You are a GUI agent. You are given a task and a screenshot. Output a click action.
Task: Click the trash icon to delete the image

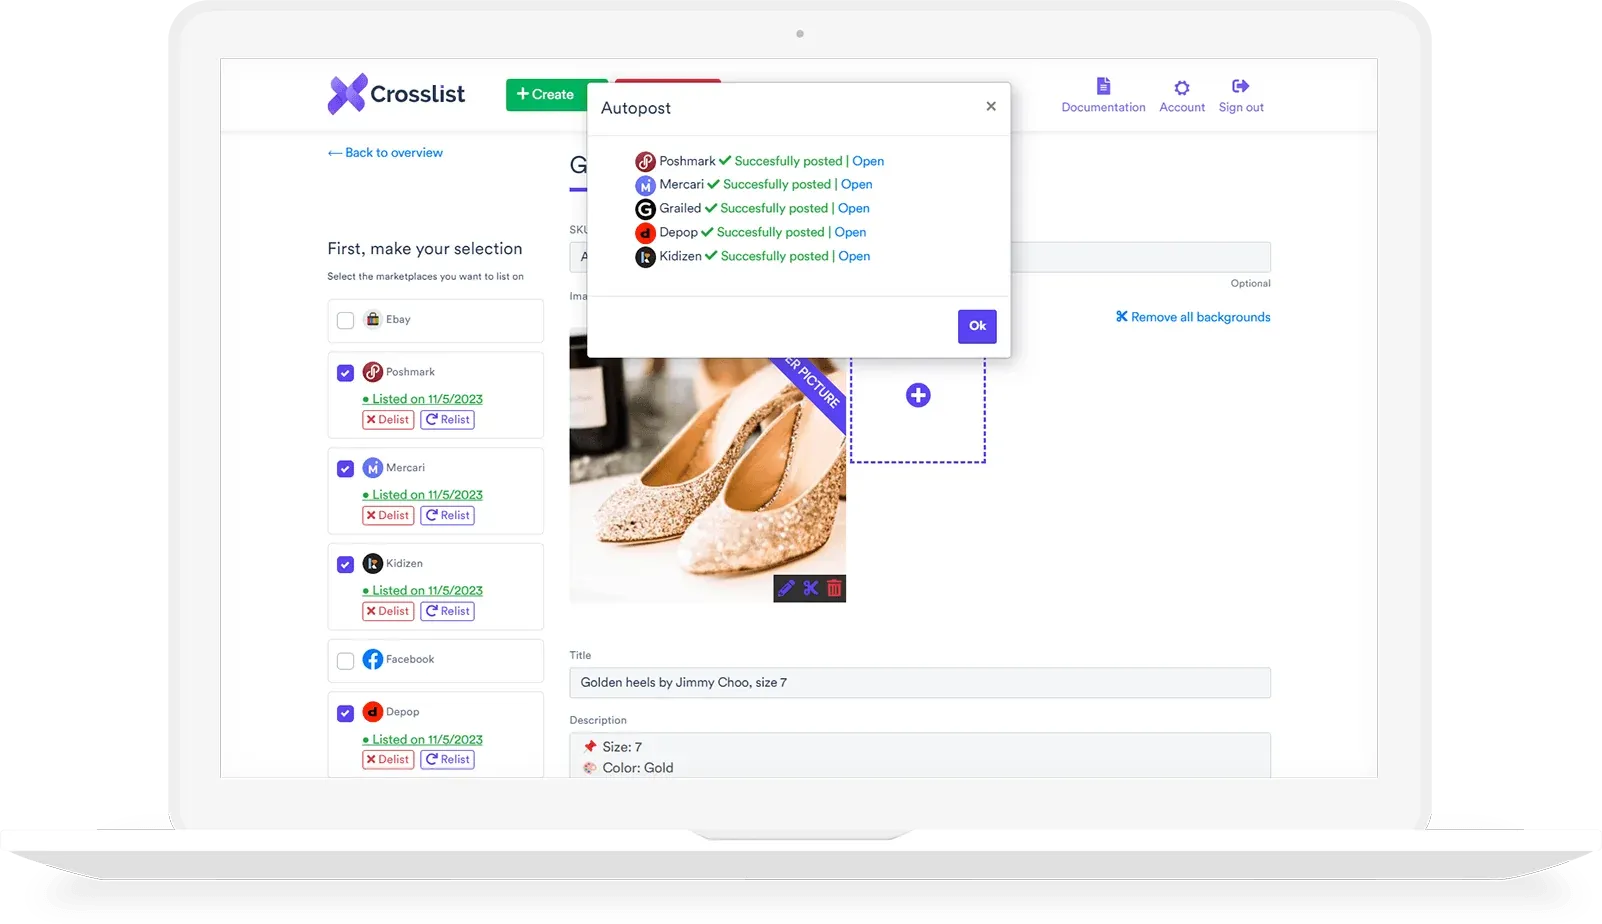point(835,589)
